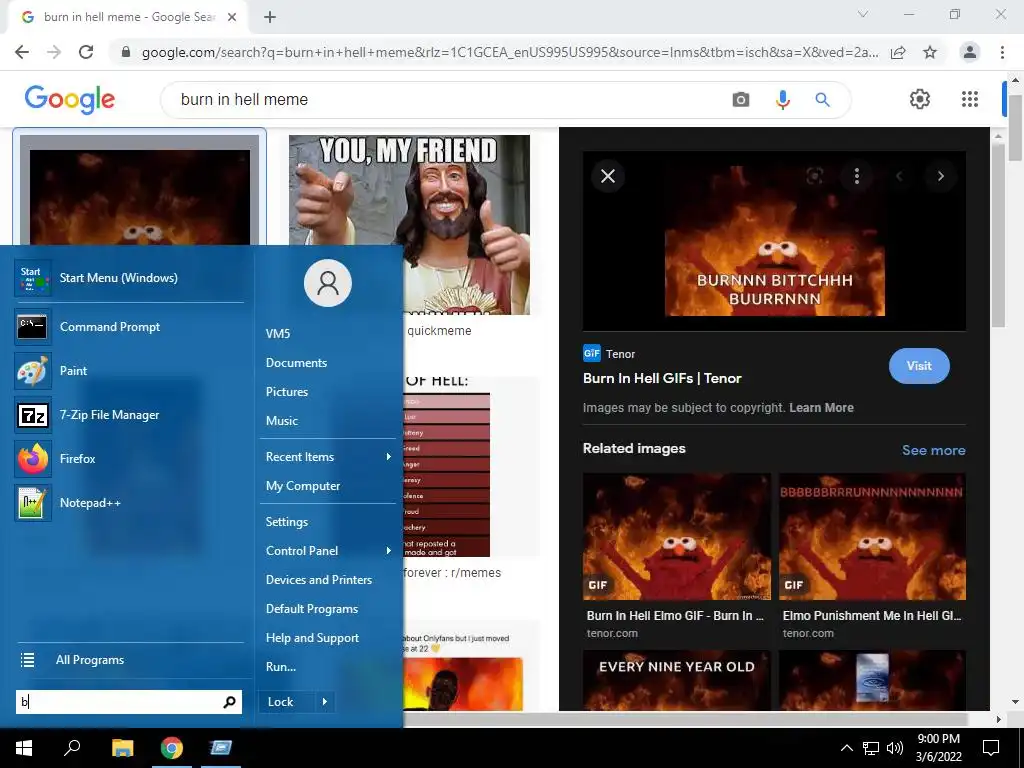Open Command Prompt from start menu

pos(129,327)
